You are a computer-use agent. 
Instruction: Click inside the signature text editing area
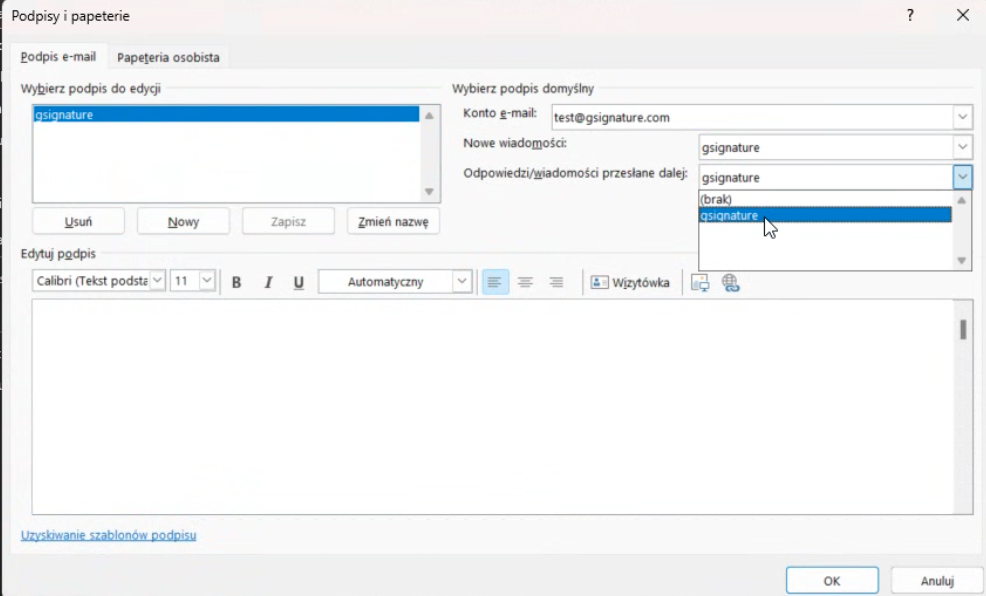493,407
